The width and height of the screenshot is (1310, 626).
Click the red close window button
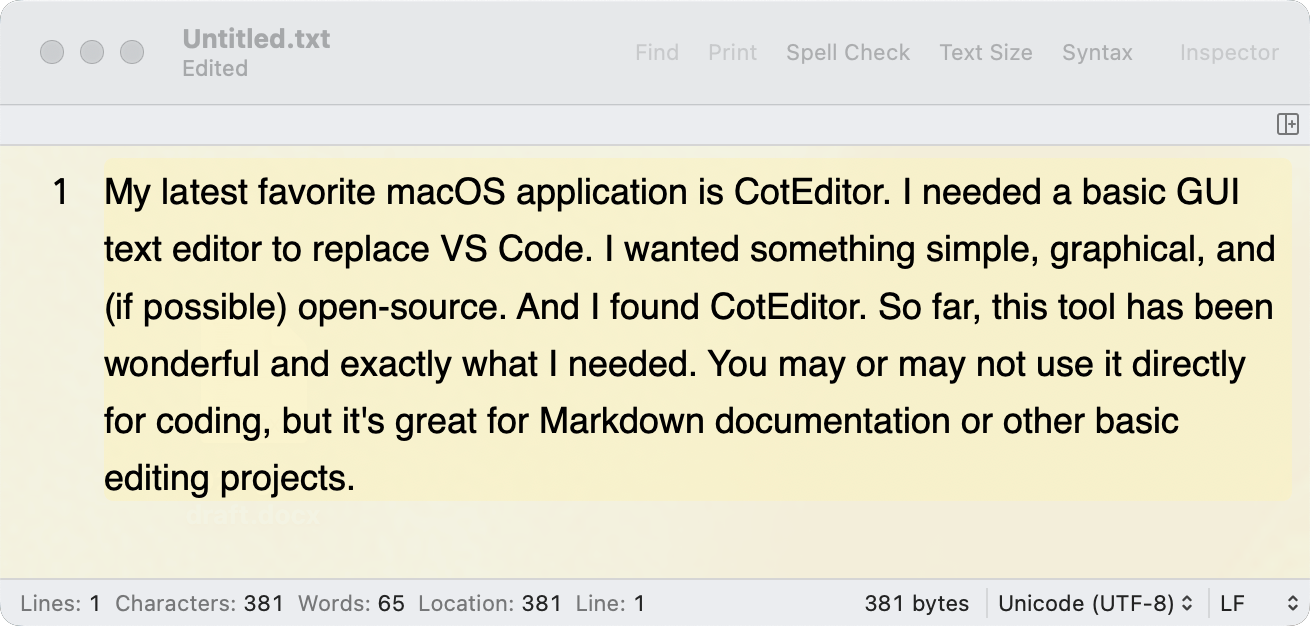(x=52, y=52)
